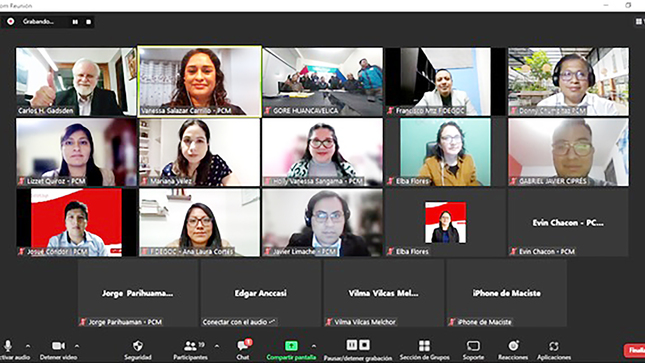Click the red Finalizar button
The height and width of the screenshot is (363, 645).
[x=635, y=350]
